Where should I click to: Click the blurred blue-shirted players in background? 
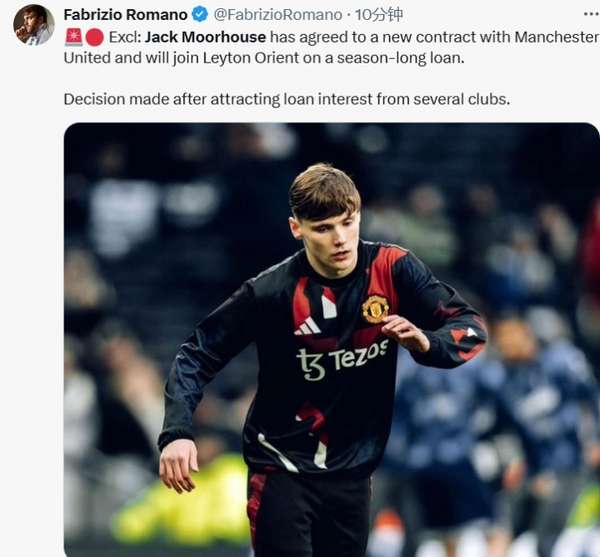[x=492, y=415]
